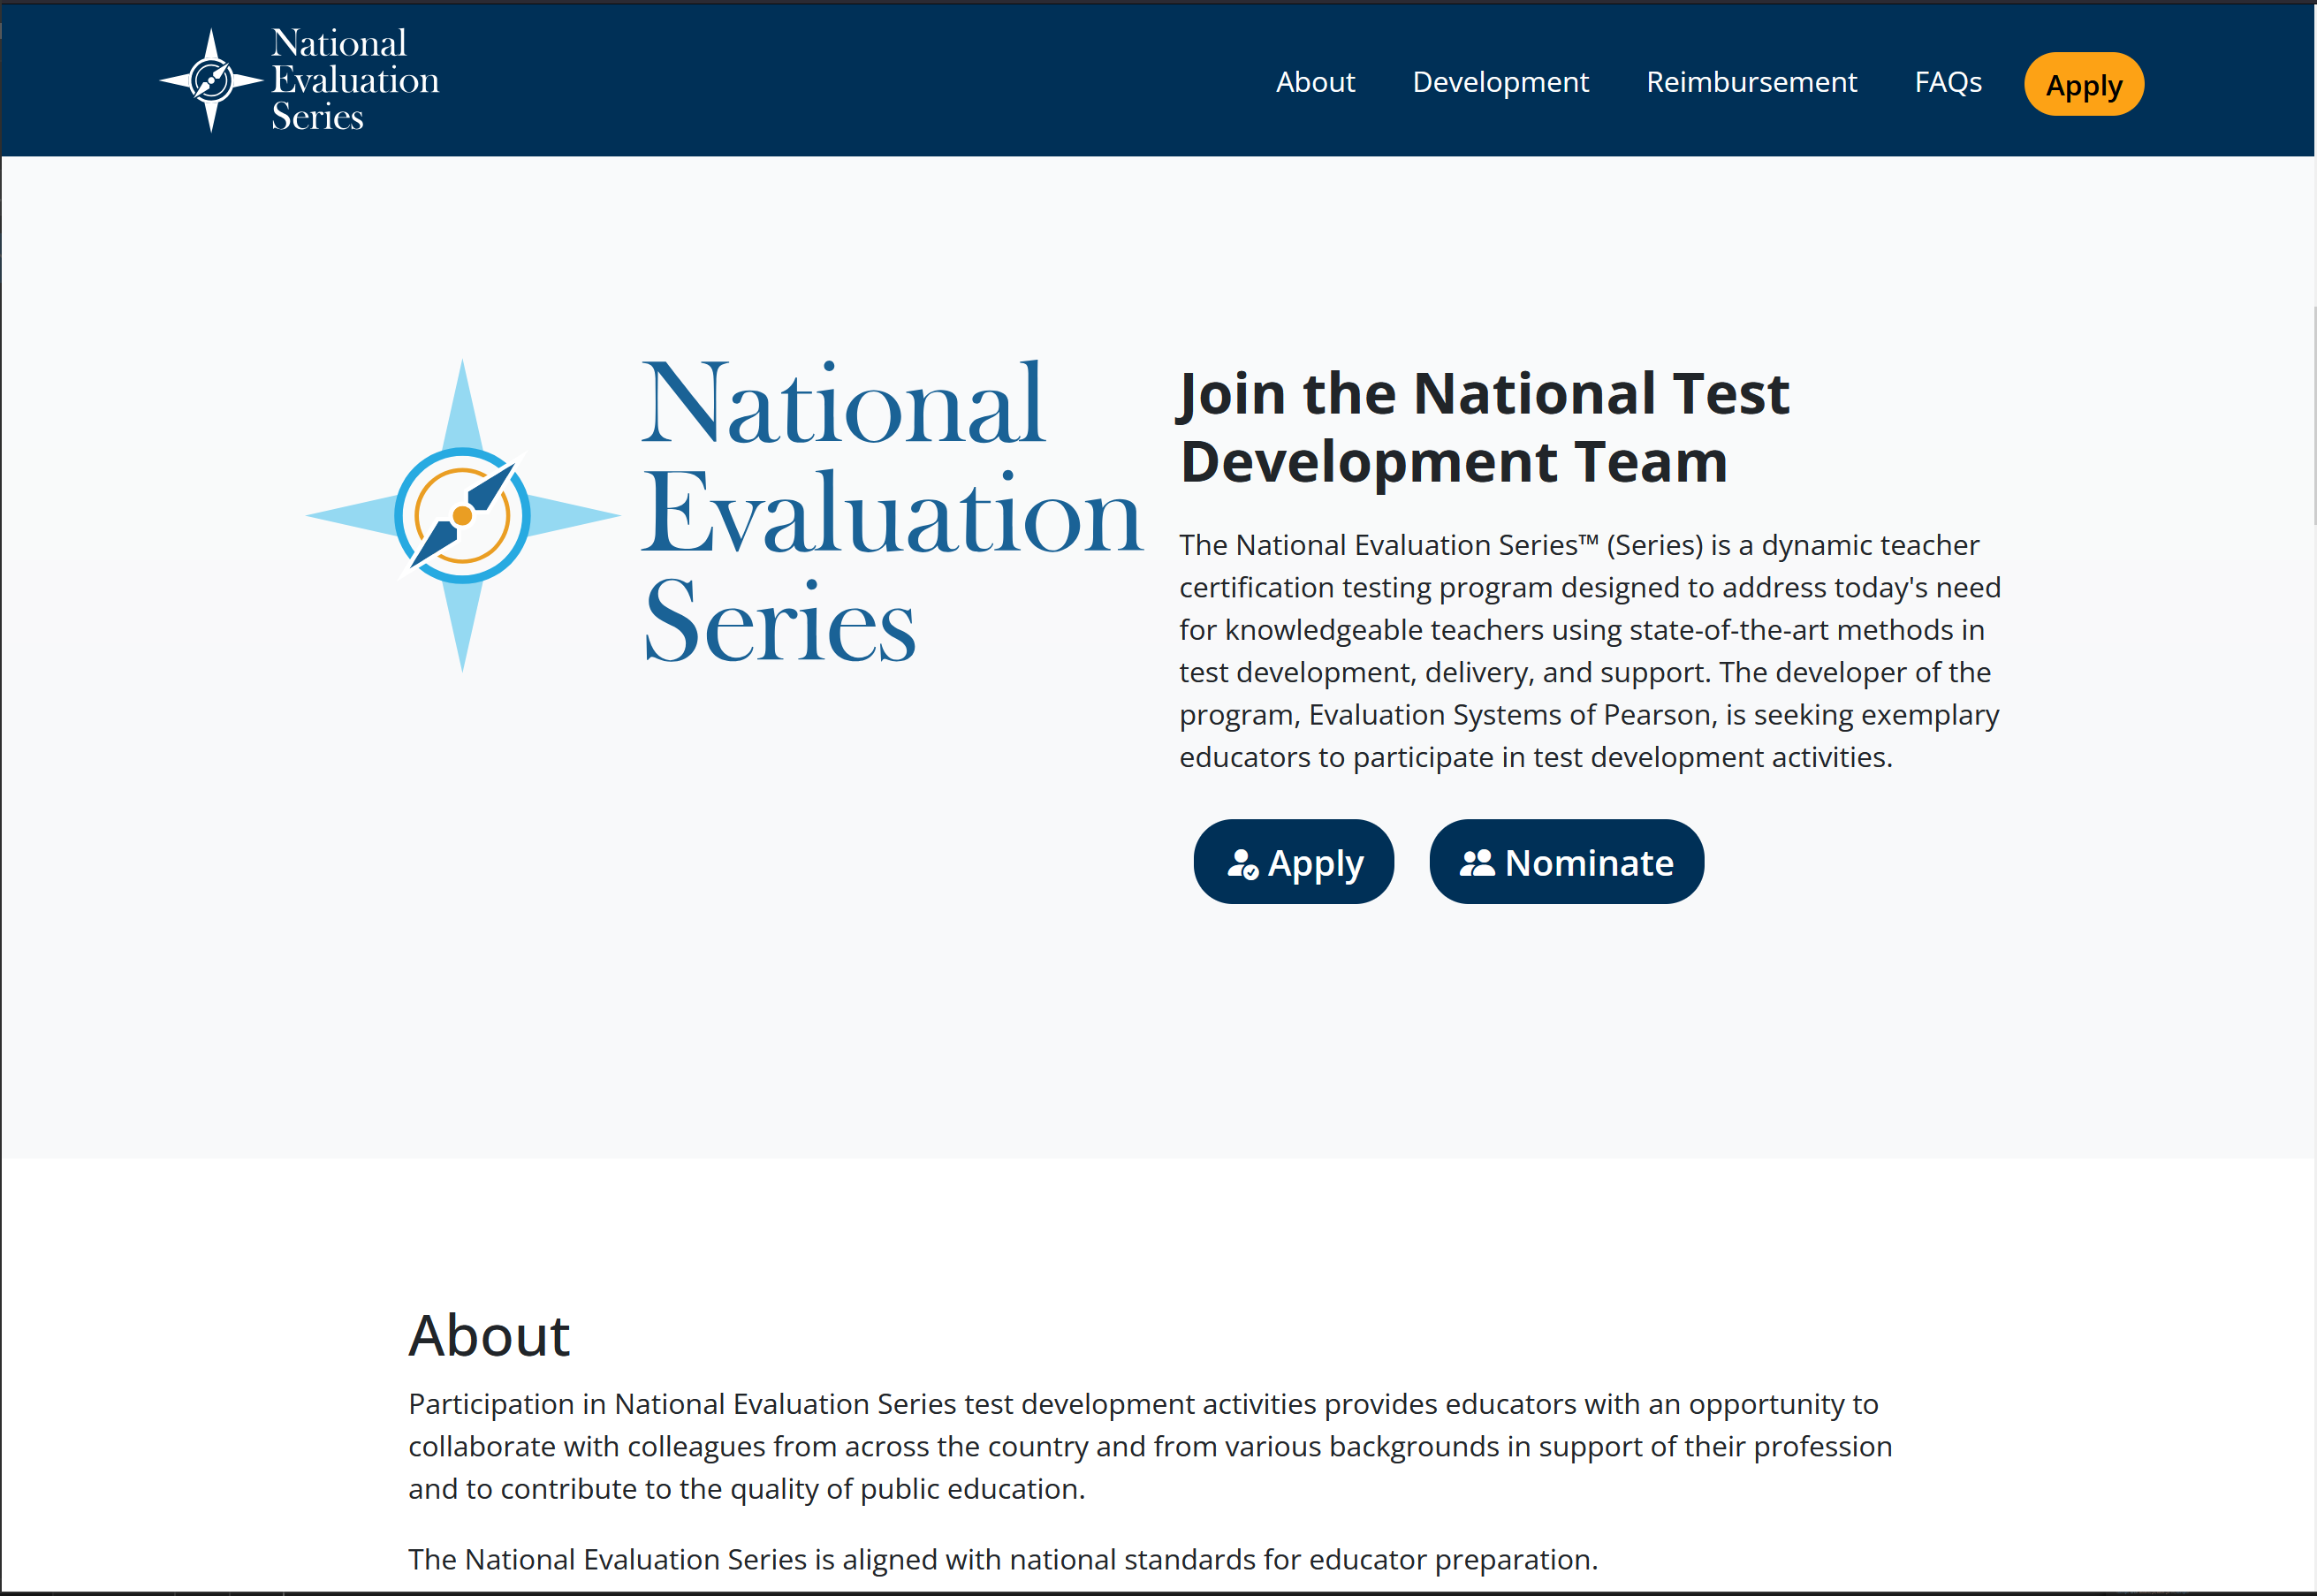
Task: Click the National Evaluation Series header logo
Action: click(x=300, y=80)
